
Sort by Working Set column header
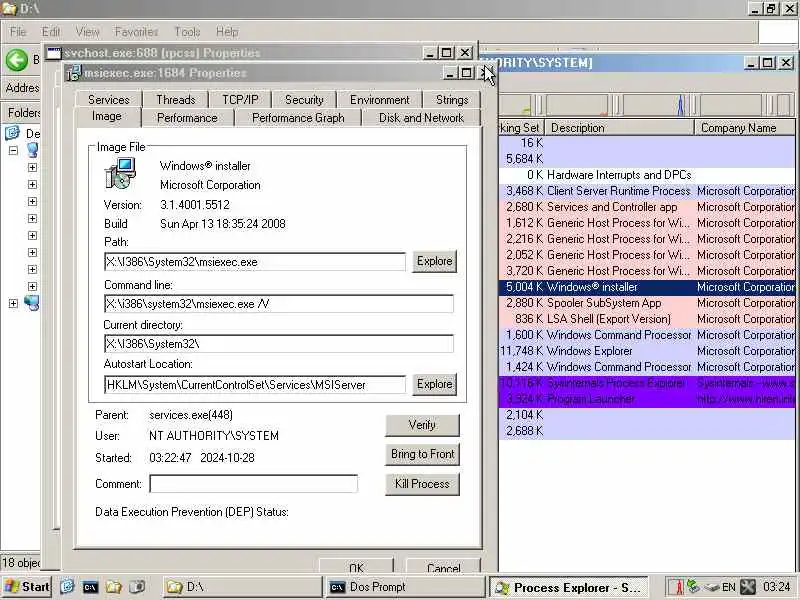pos(521,128)
